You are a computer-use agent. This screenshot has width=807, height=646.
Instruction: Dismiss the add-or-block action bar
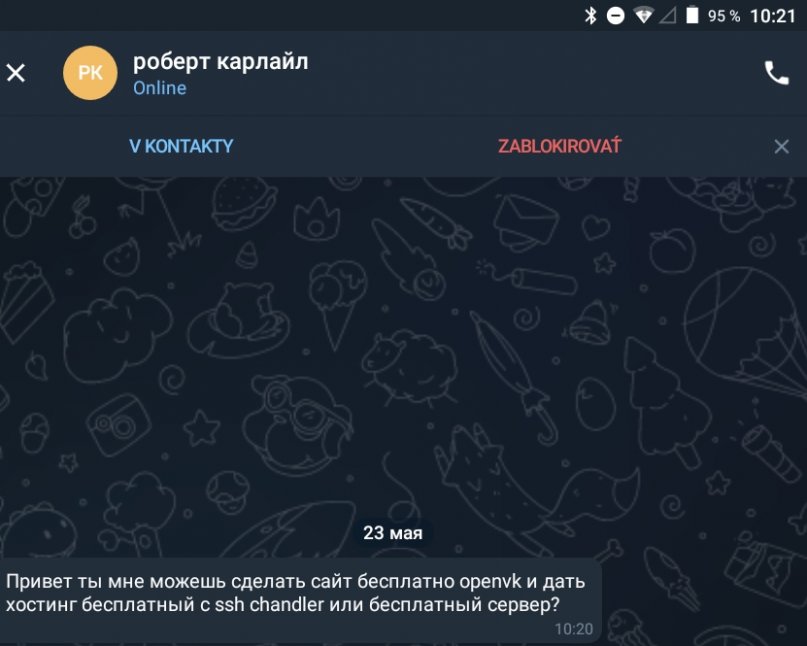781,147
